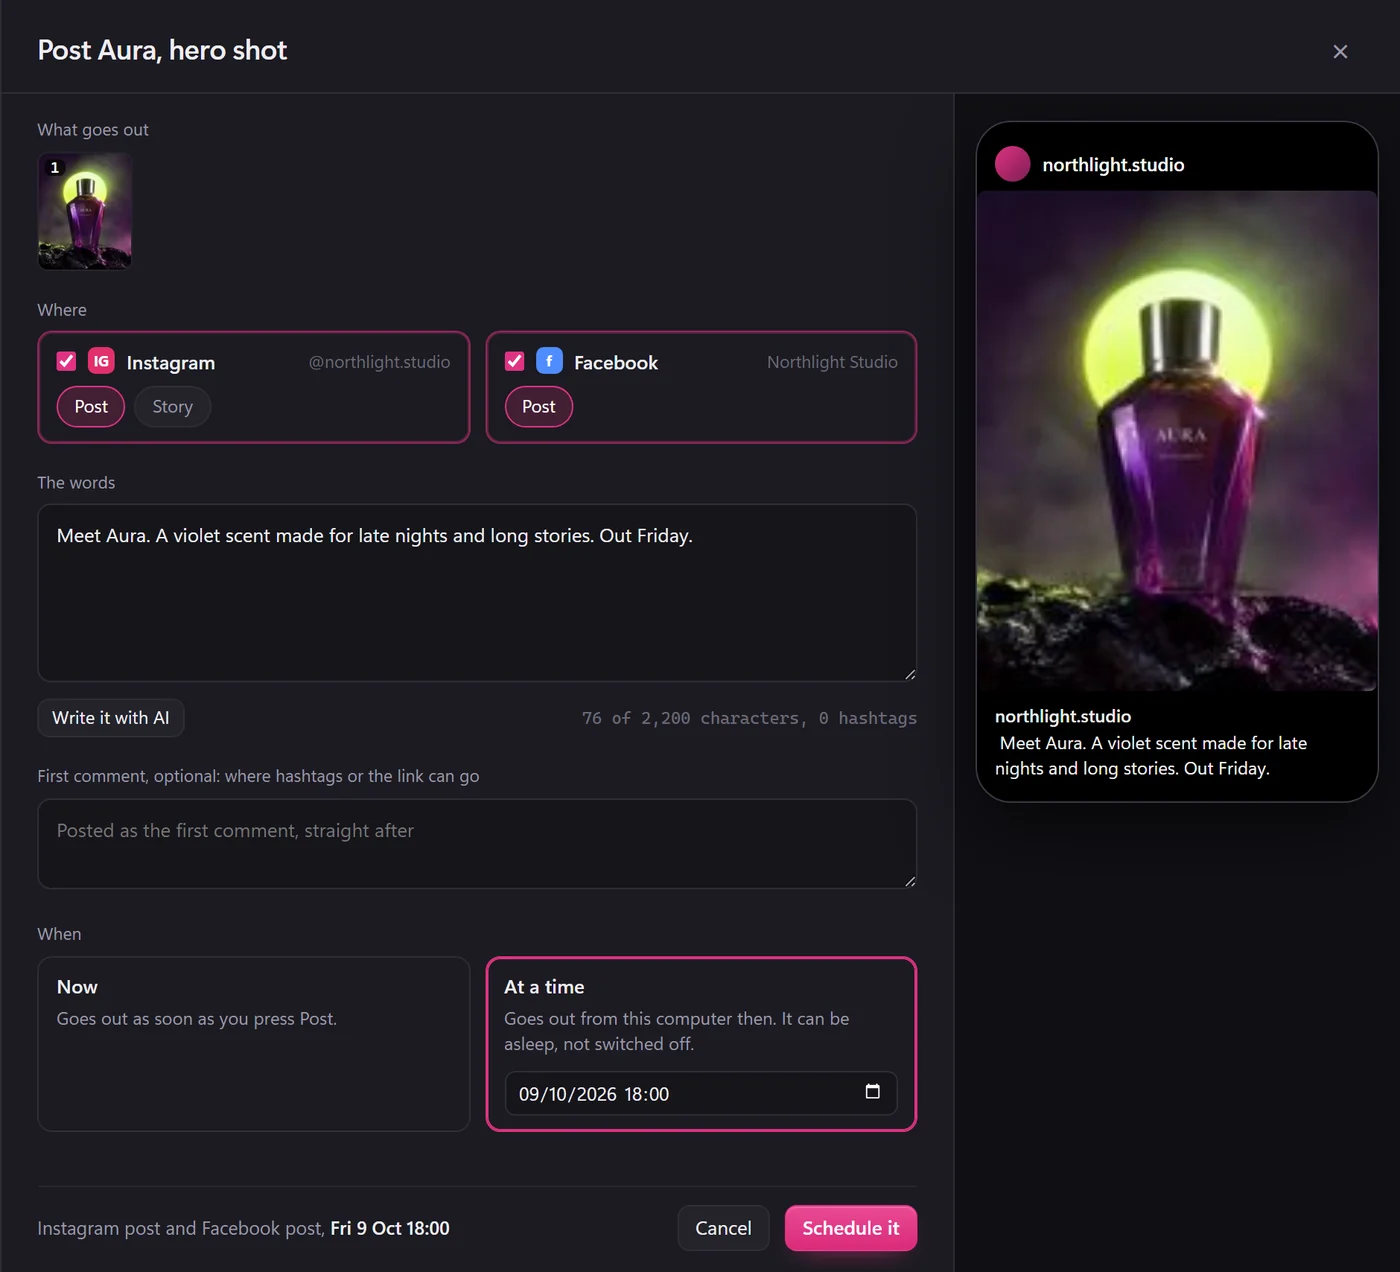Click the Instagram IG logo icon
1400x1272 pixels.
(101, 361)
